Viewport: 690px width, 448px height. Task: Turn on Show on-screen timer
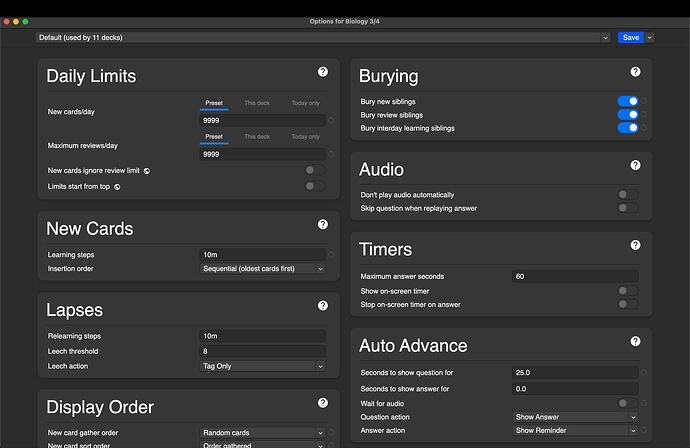pos(627,291)
